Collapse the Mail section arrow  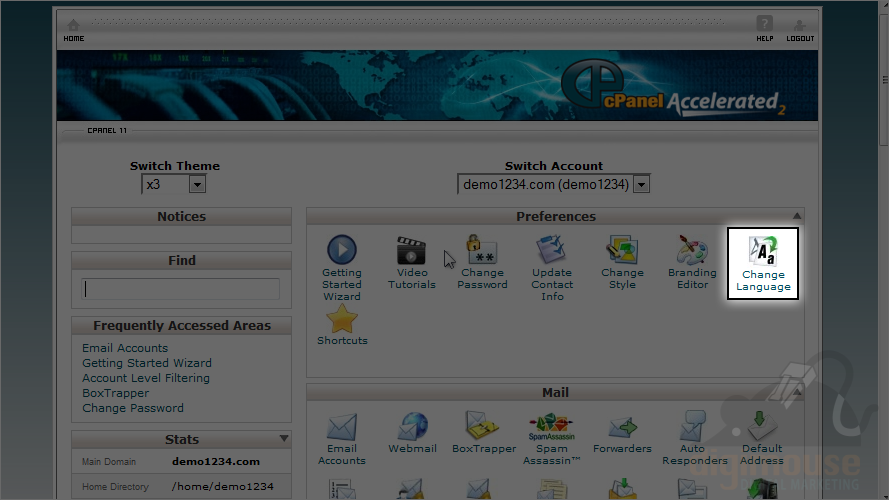click(x=797, y=392)
